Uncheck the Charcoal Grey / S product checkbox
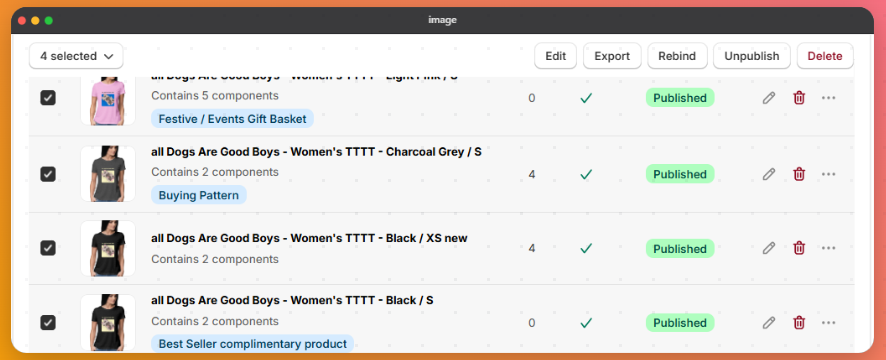Viewport: 886px width, 360px height. 48,174
